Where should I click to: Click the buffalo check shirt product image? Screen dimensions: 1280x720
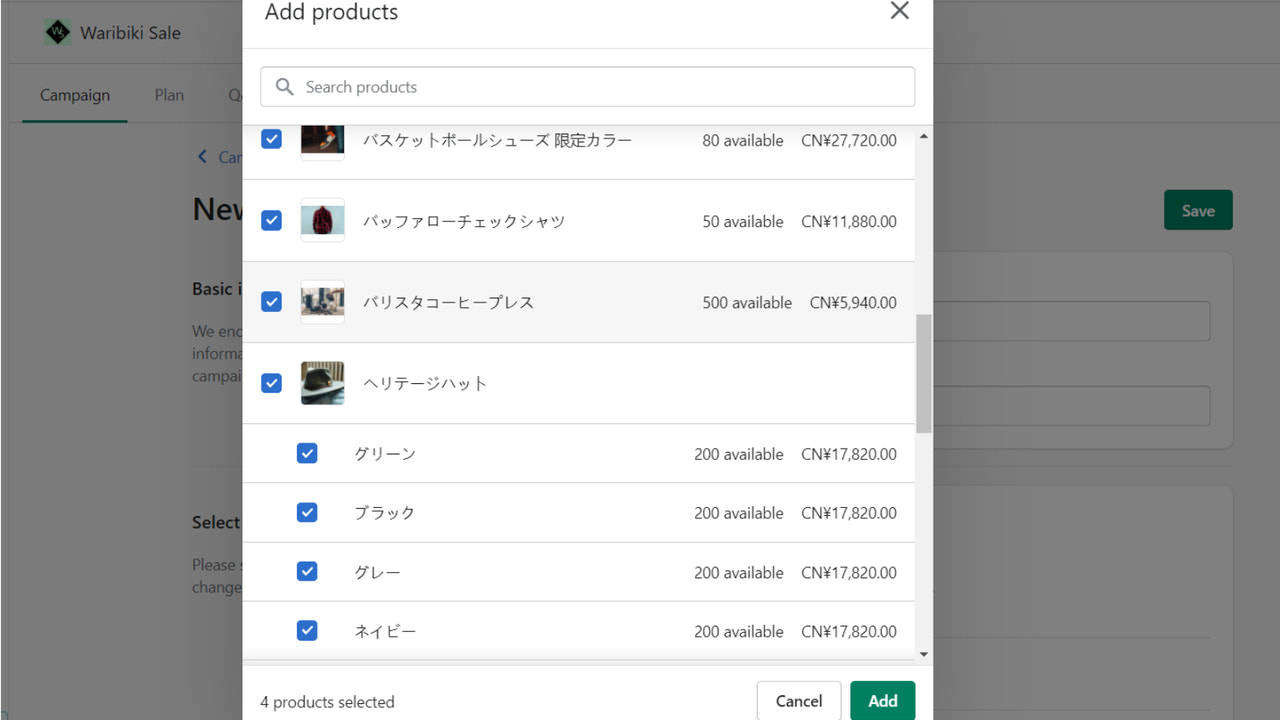(x=322, y=221)
